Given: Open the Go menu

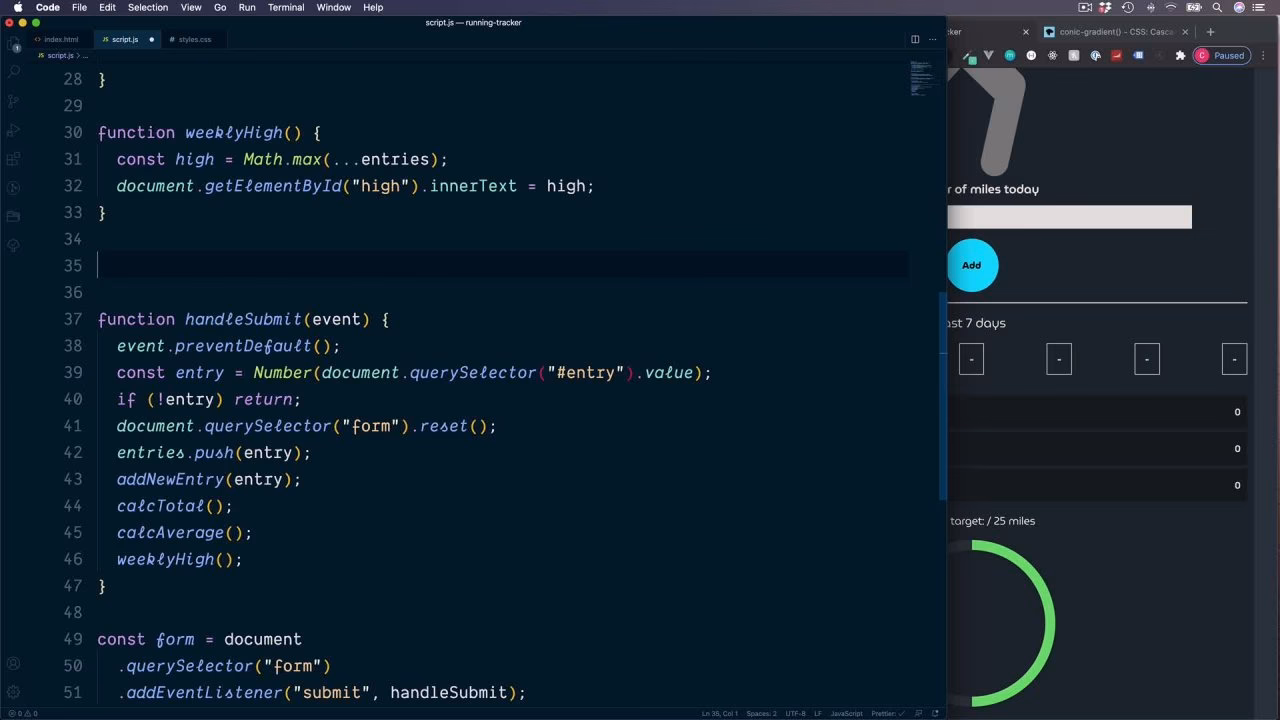Looking at the screenshot, I should pos(220,7).
